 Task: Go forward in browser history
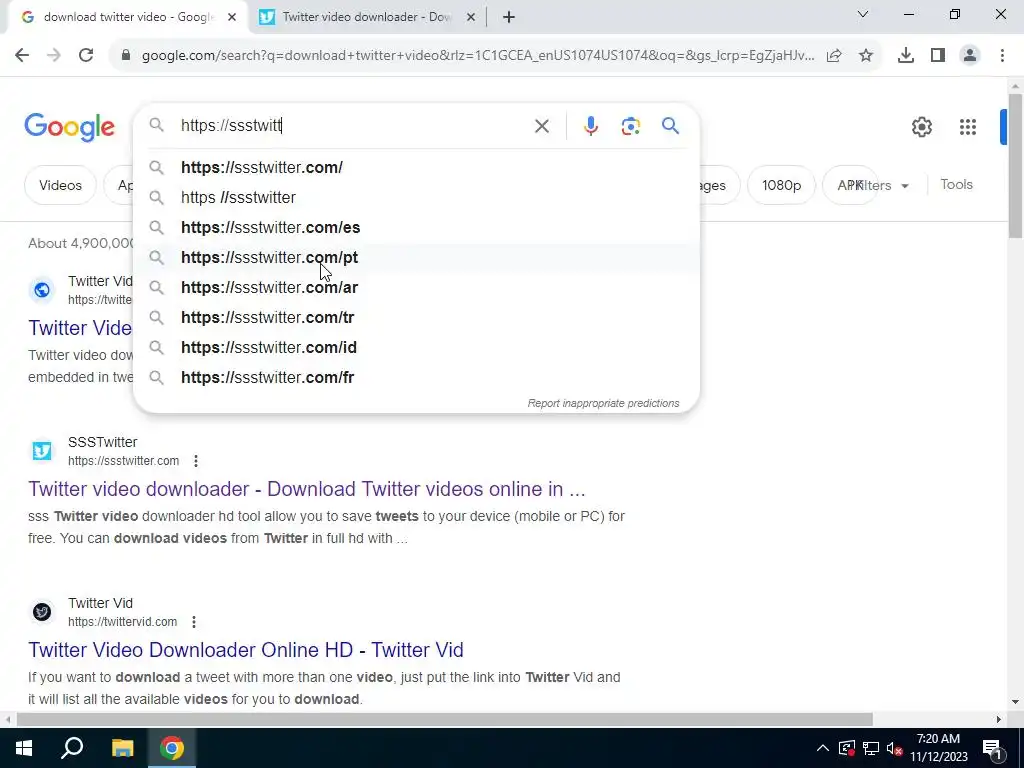click(54, 55)
